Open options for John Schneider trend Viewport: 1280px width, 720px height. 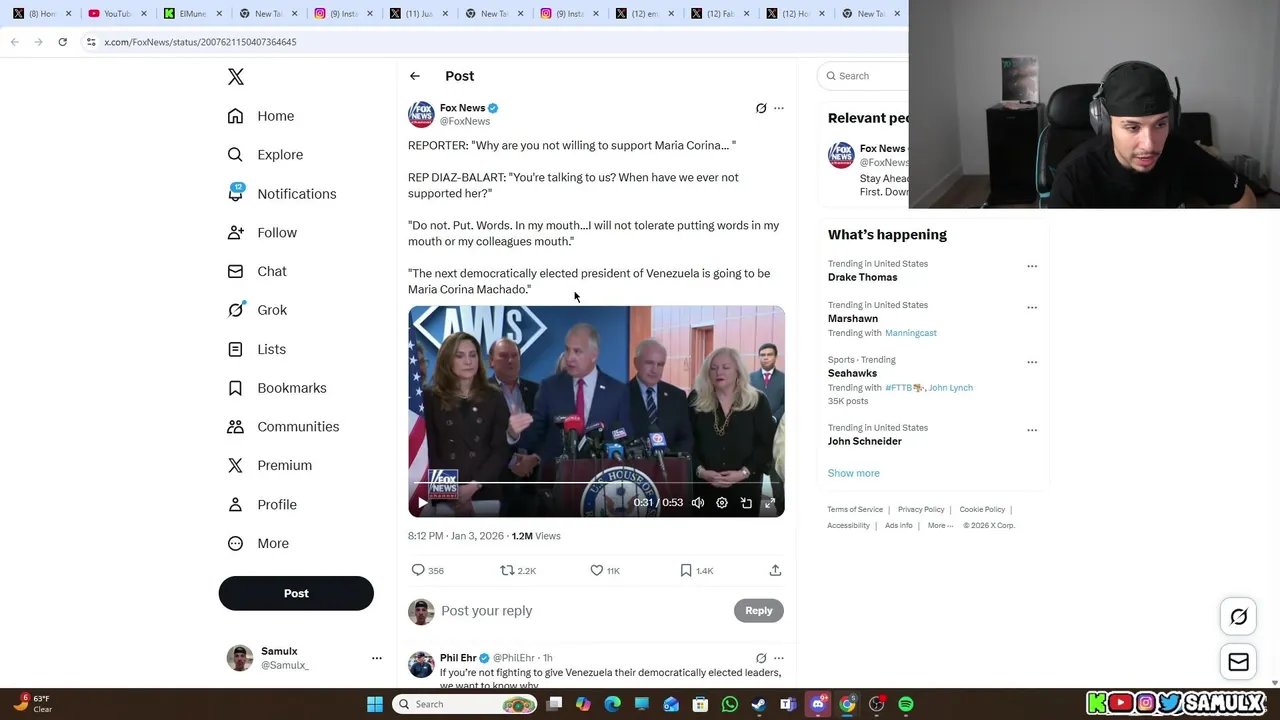1032,430
